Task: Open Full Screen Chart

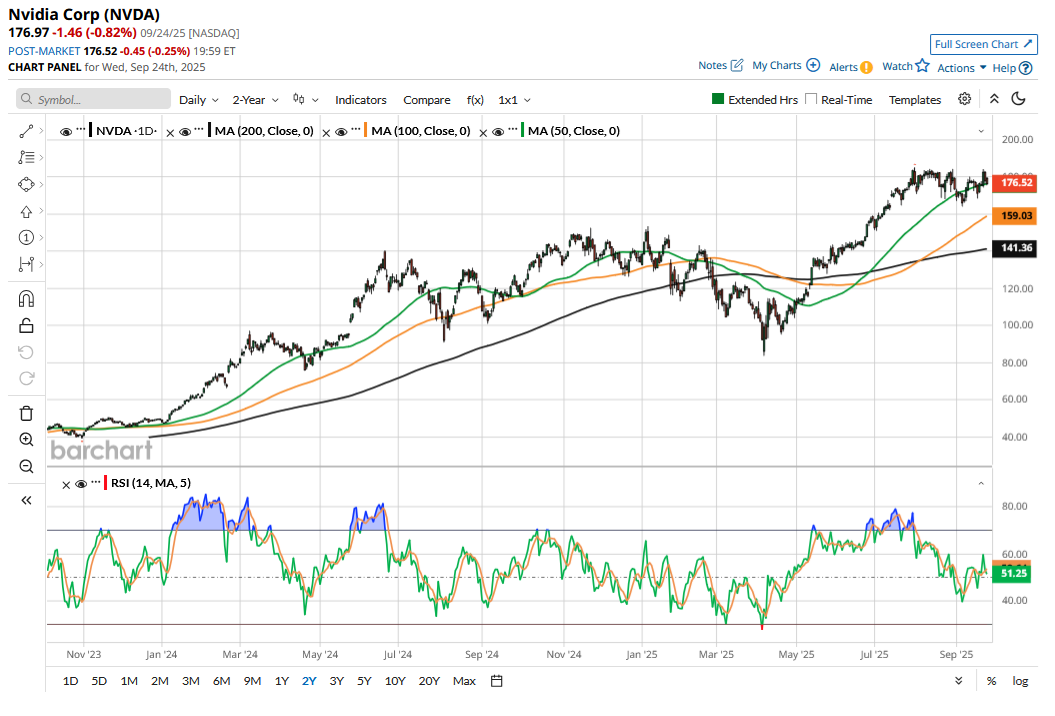Action: [x=984, y=44]
